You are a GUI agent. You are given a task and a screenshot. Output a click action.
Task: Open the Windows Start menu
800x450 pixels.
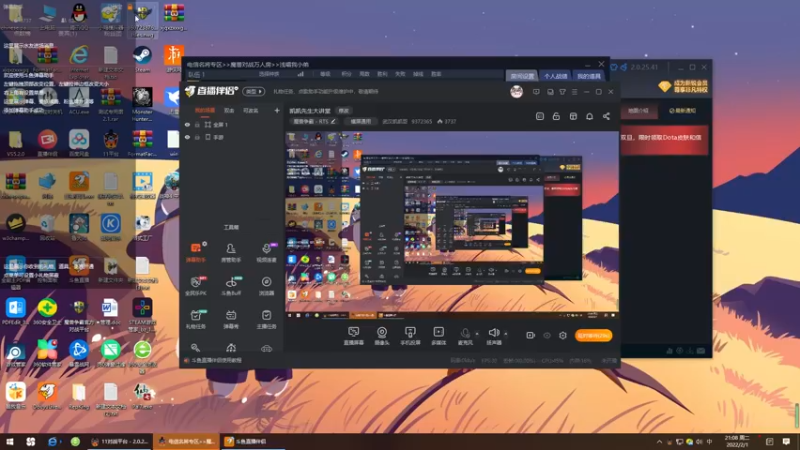pyautogui.click(x=10, y=441)
